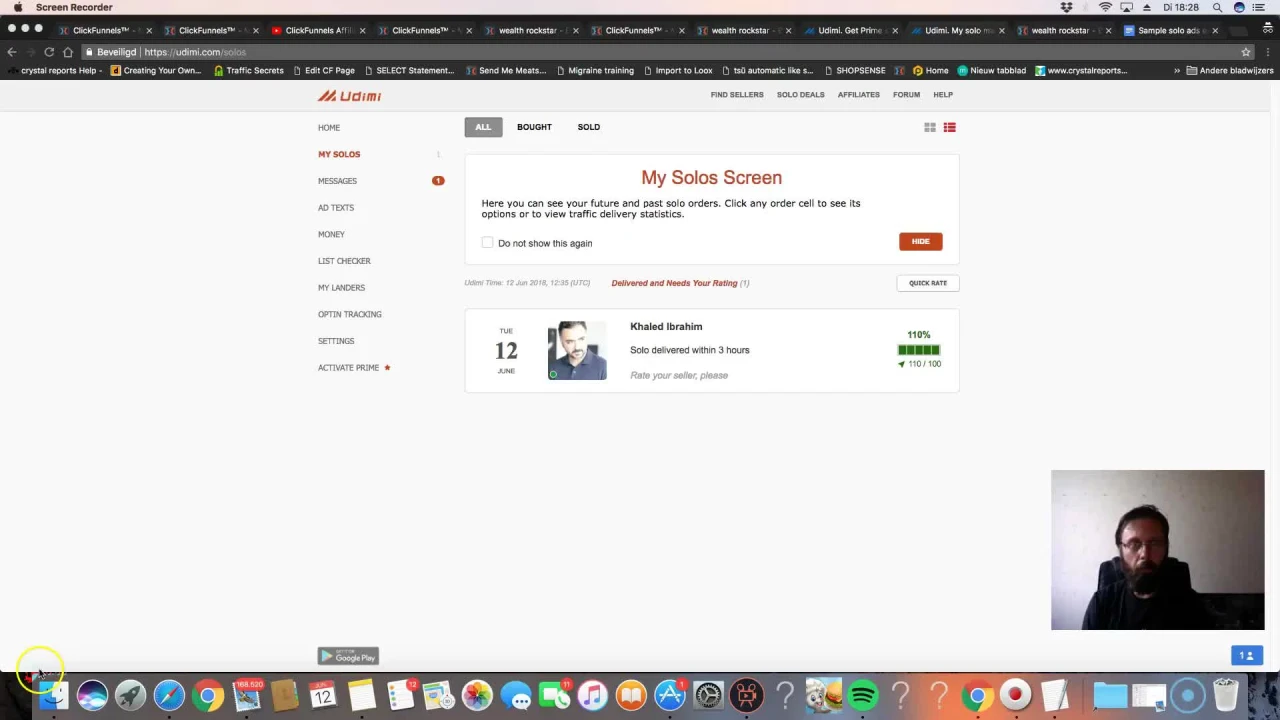Open the FORUM link in the header
Viewport: 1280px width, 720px height.
click(x=906, y=95)
